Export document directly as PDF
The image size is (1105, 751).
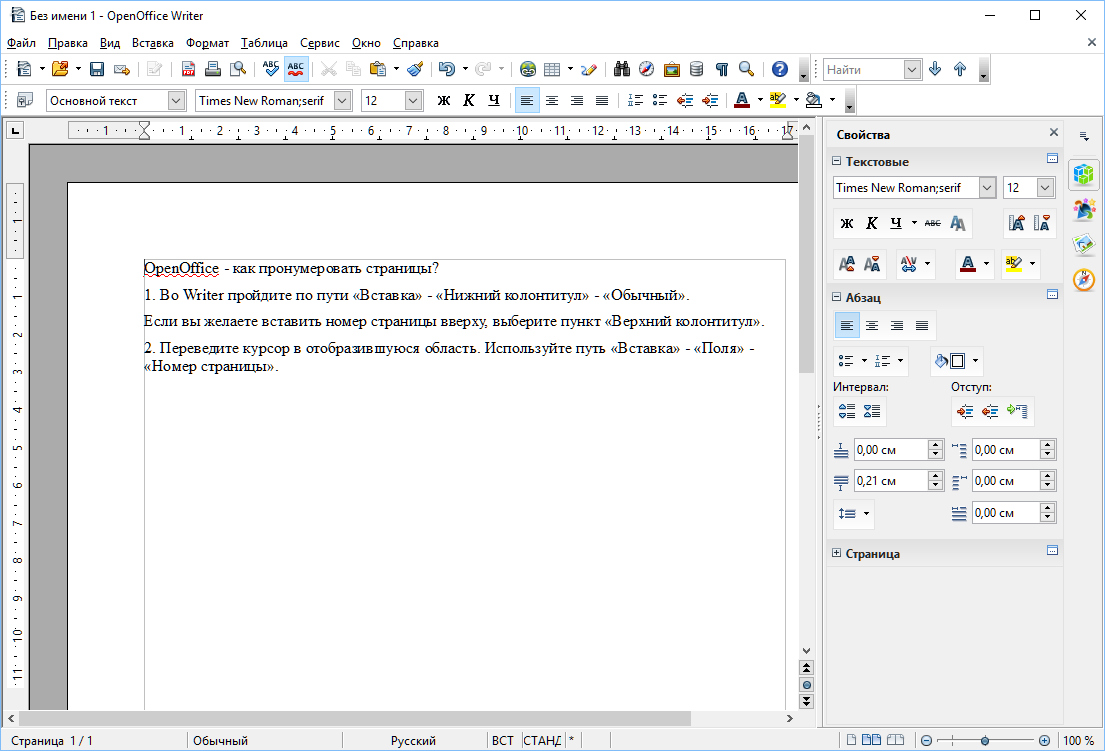188,69
